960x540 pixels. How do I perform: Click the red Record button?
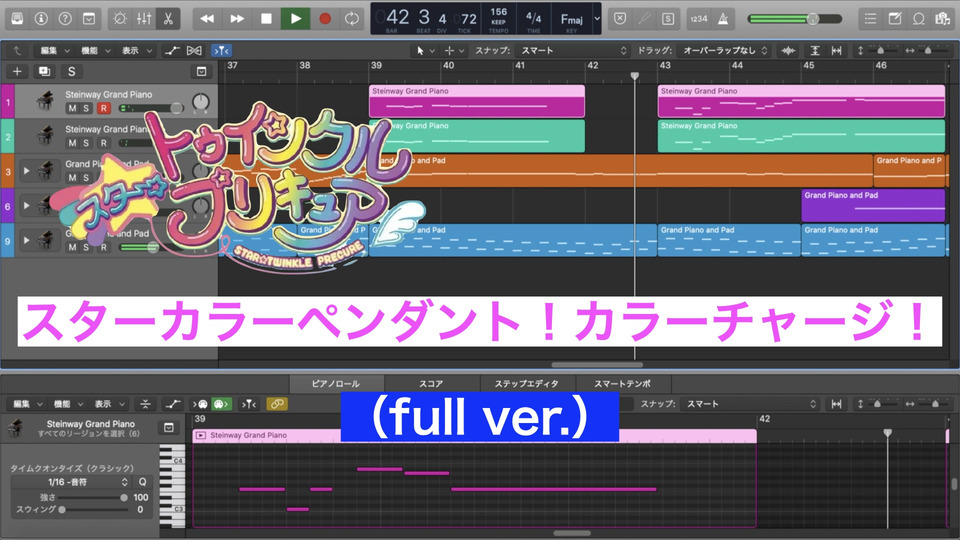(x=324, y=19)
